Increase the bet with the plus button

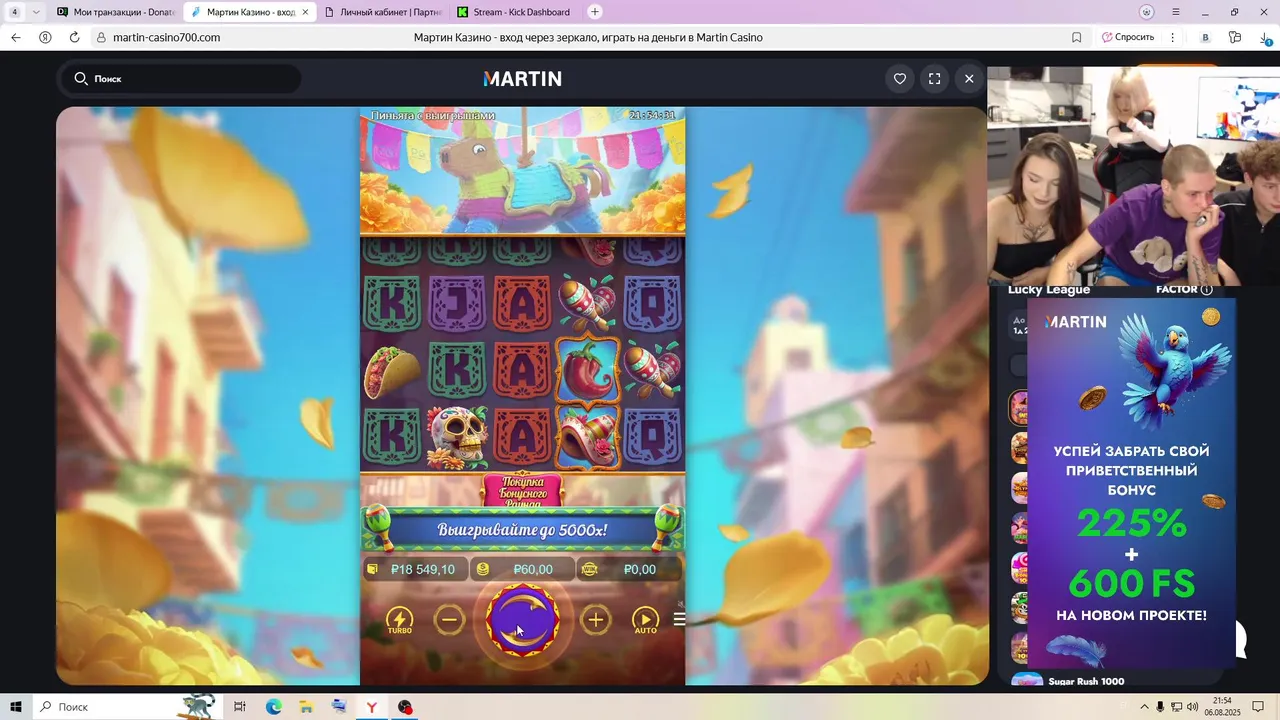(595, 620)
